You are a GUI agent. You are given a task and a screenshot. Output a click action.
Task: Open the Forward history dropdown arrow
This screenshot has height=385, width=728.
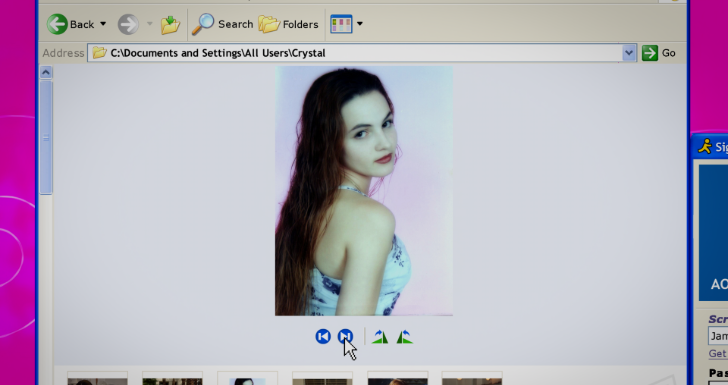coord(150,24)
